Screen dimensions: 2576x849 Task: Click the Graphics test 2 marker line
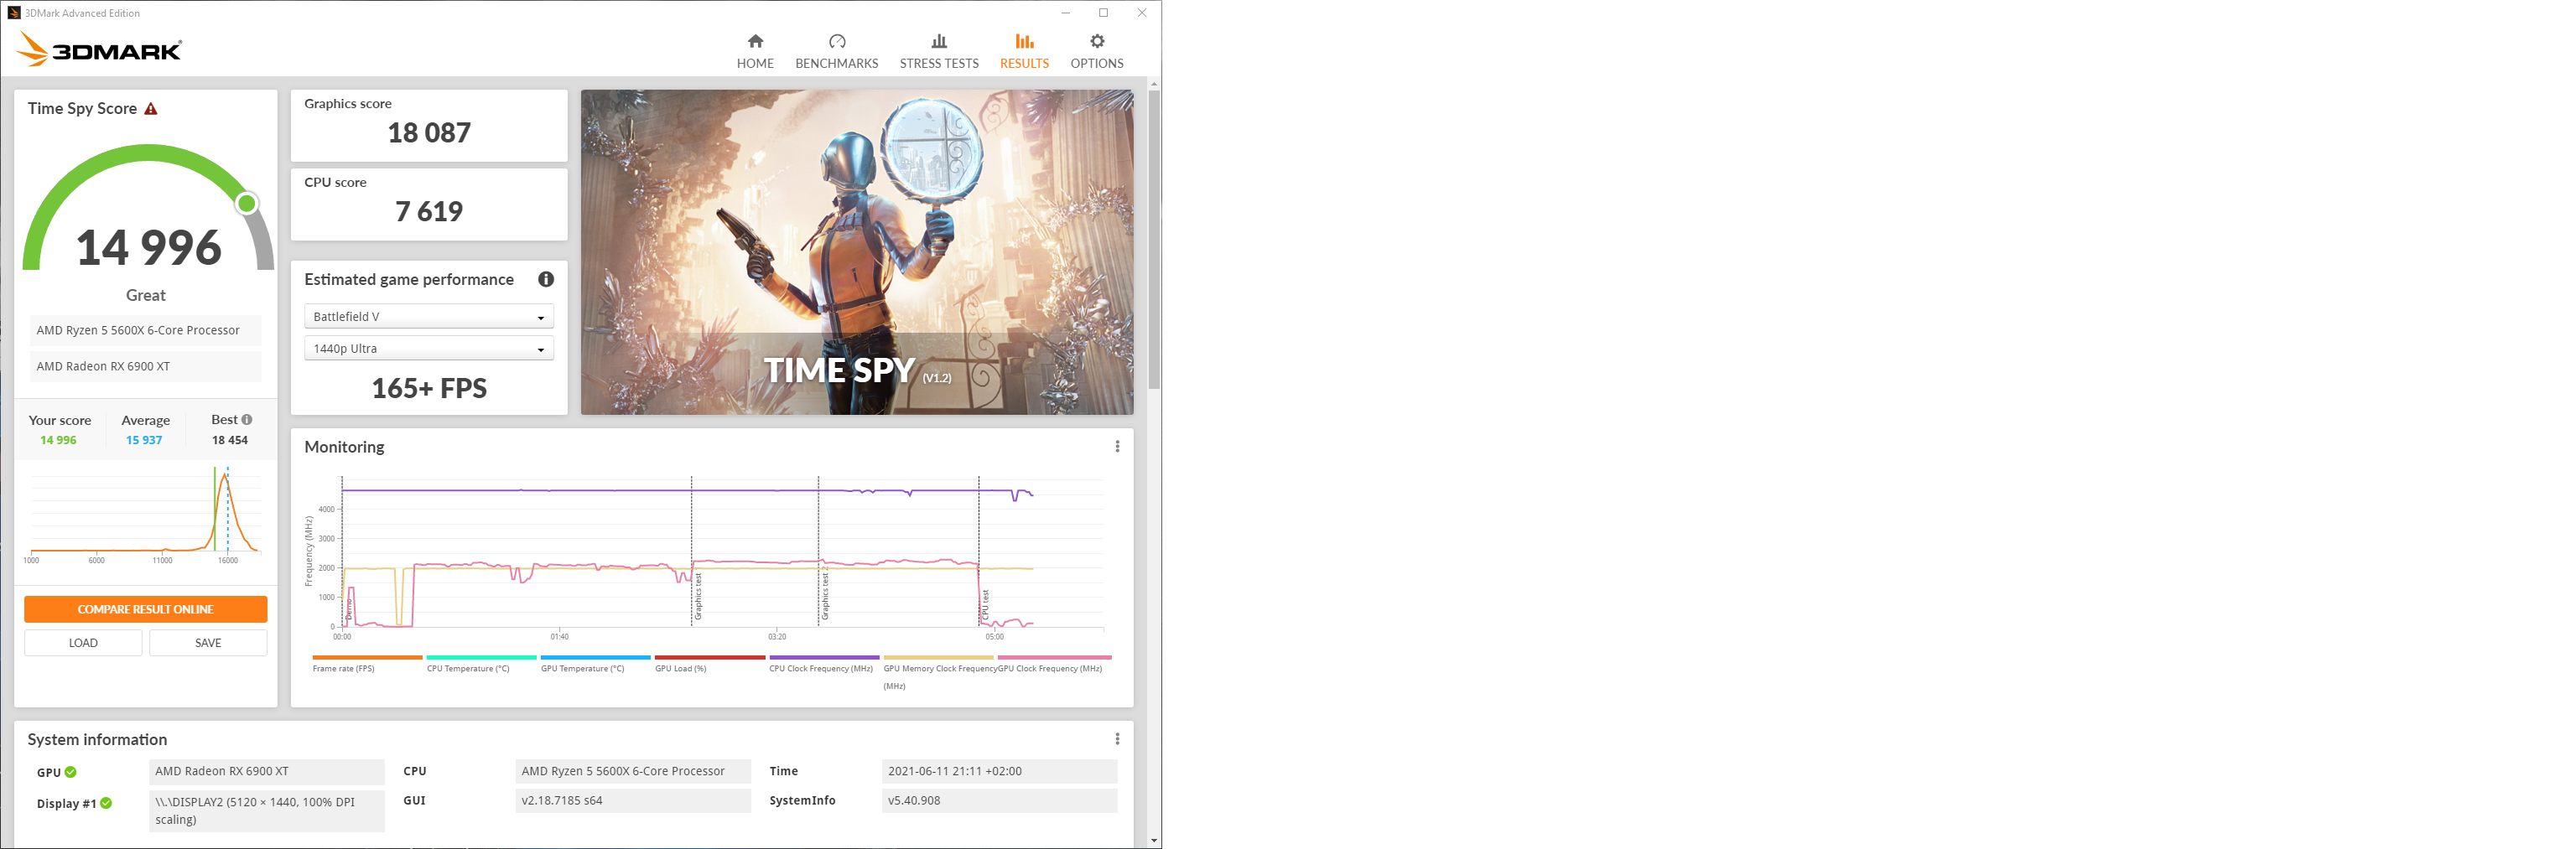[818, 552]
